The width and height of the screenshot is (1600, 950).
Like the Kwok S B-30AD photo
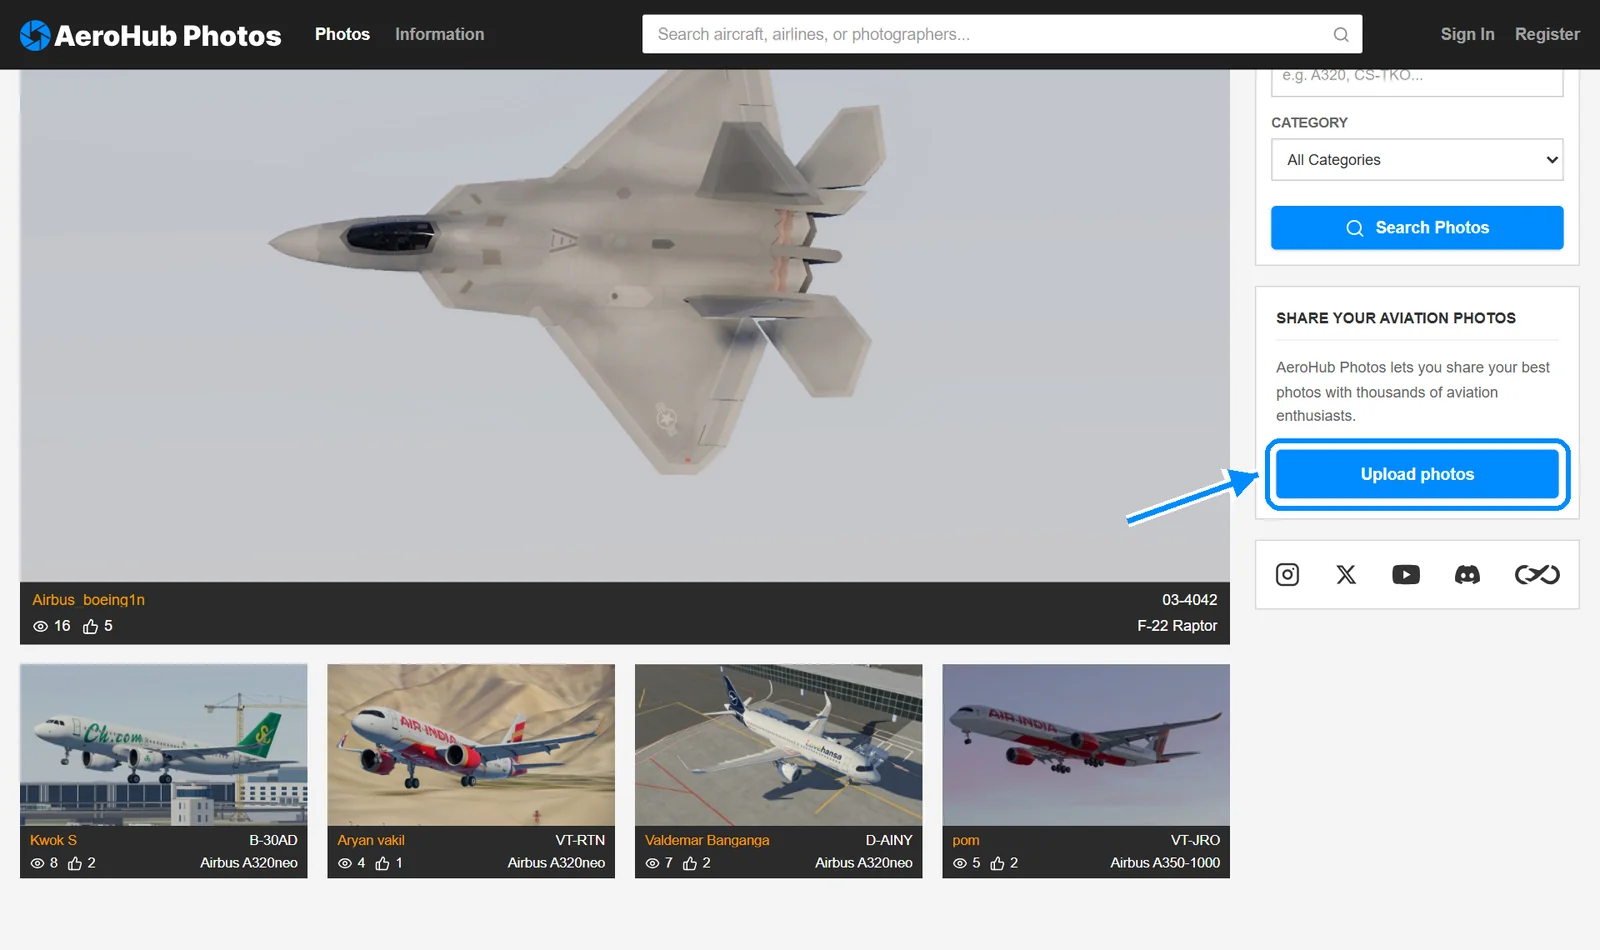click(x=75, y=863)
